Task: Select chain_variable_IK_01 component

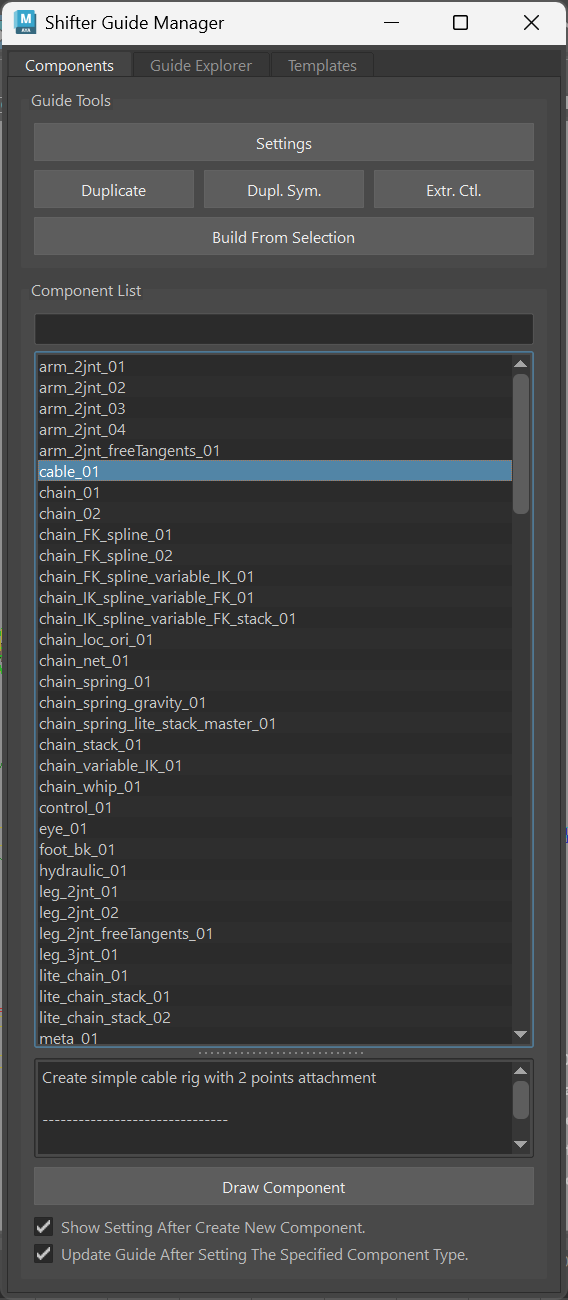Action: pos(274,766)
